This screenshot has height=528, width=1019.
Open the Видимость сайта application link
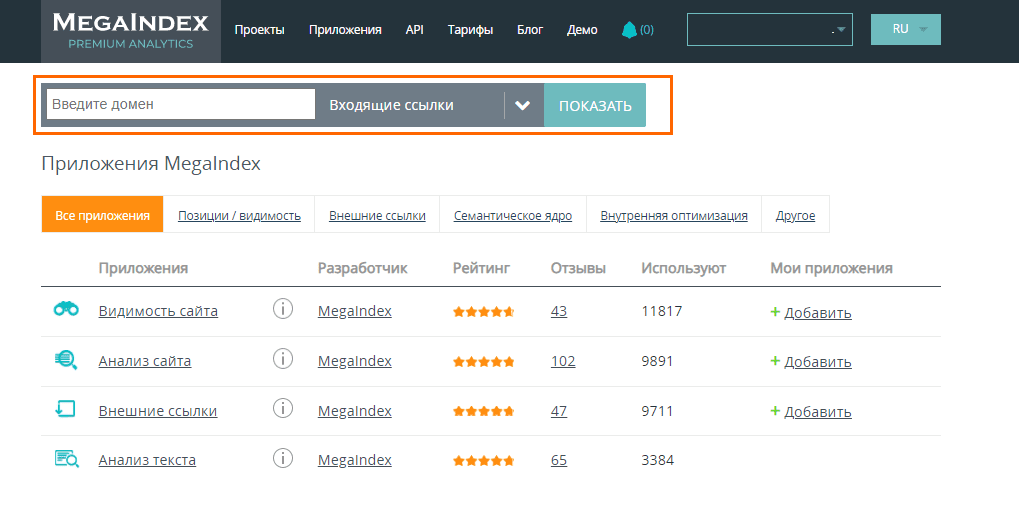pyautogui.click(x=158, y=311)
